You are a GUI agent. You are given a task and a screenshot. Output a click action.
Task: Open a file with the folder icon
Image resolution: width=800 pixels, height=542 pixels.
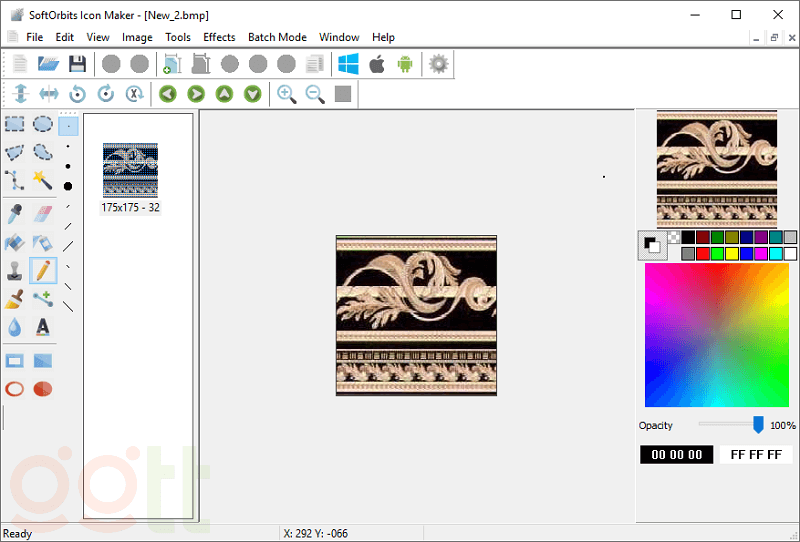click(x=48, y=64)
